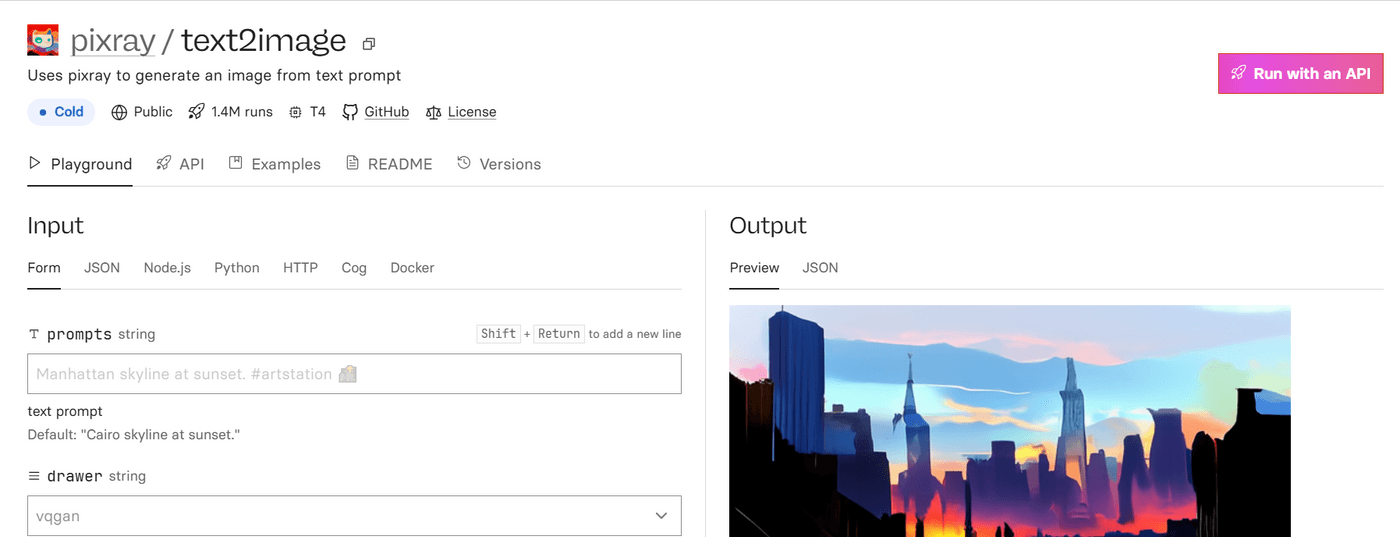The image size is (1400, 537).
Task: Open the License link
Action: [472, 112]
